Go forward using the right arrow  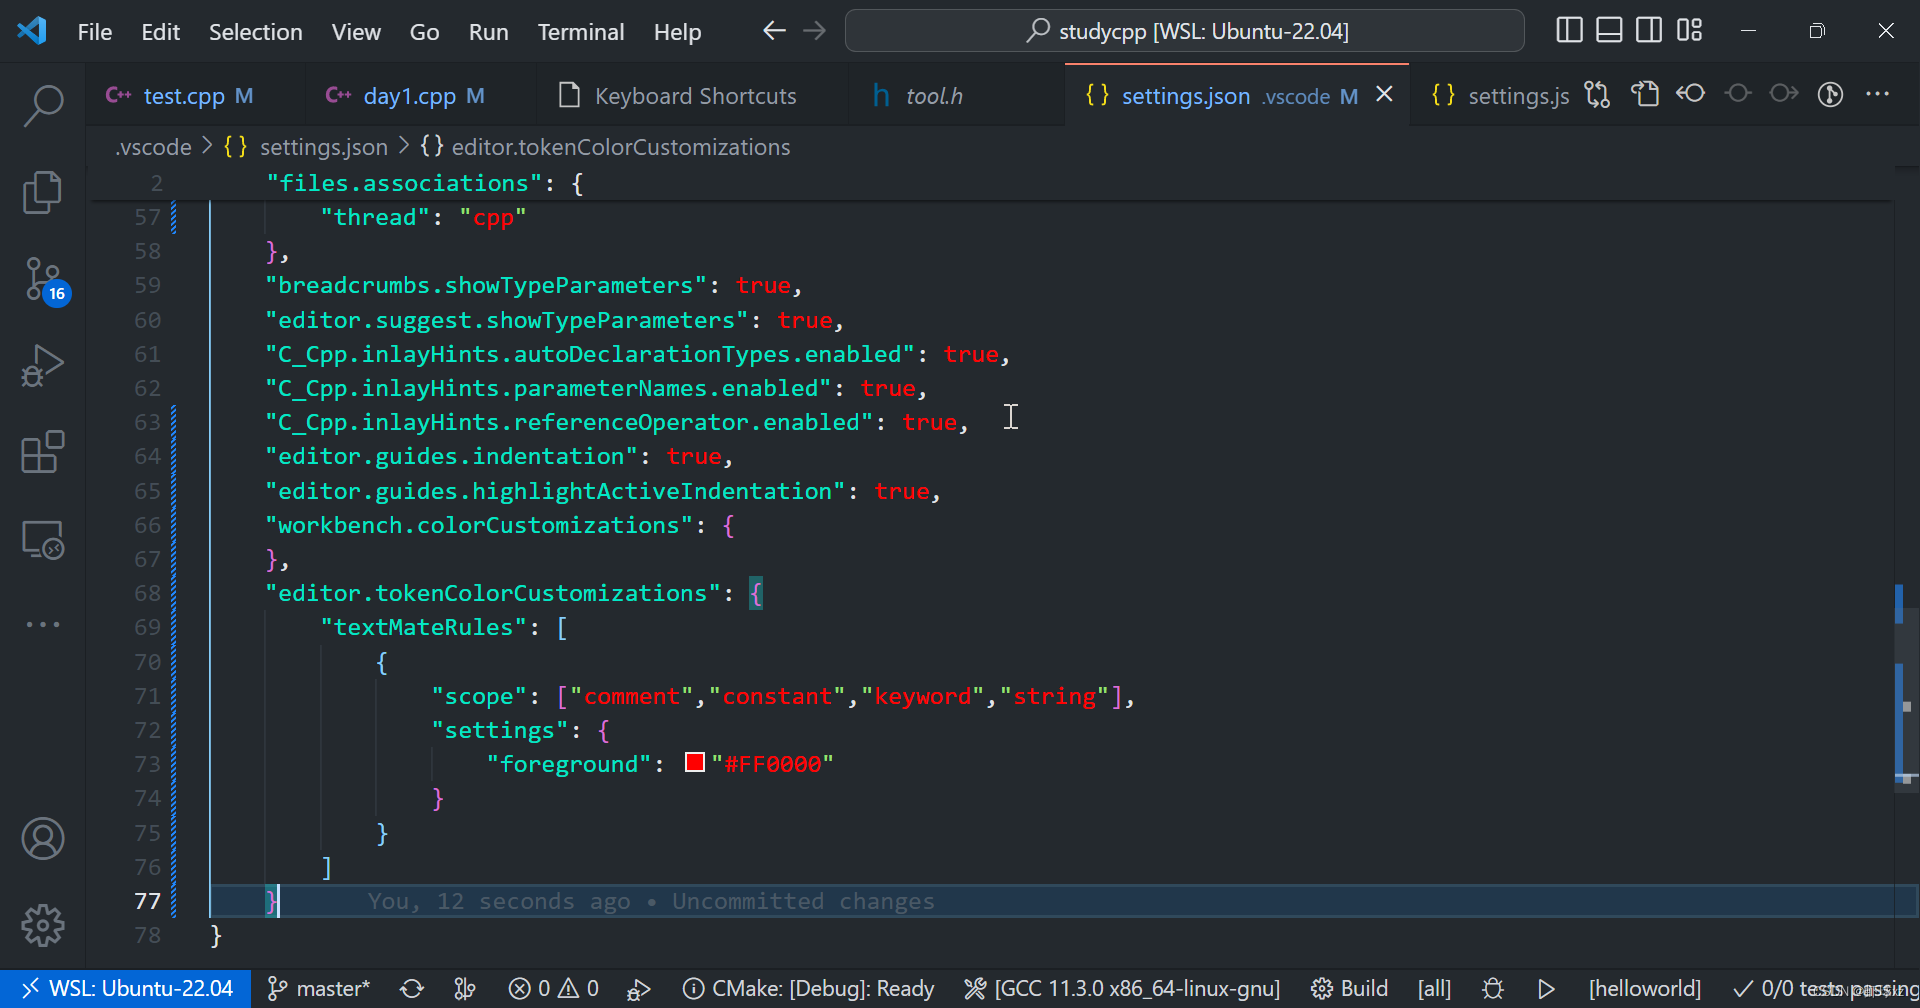click(x=815, y=31)
